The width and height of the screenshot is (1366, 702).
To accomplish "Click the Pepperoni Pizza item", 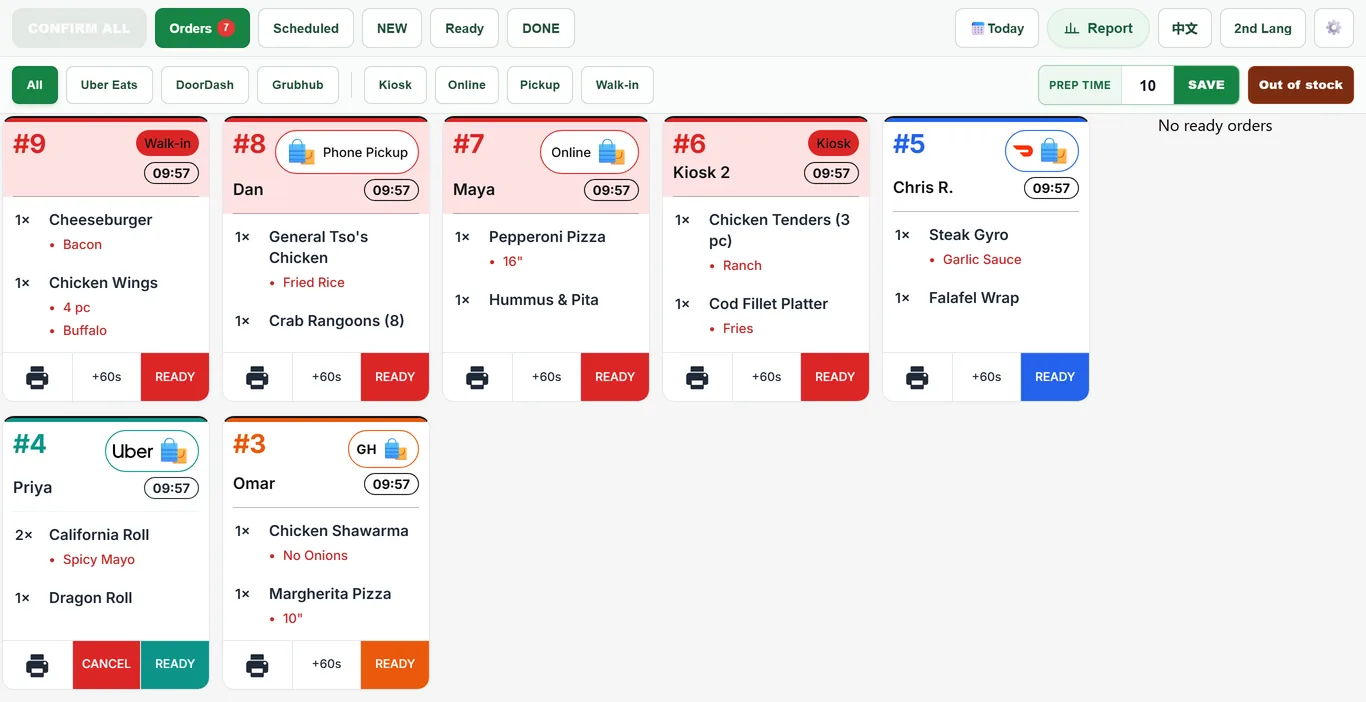I will pos(547,237).
